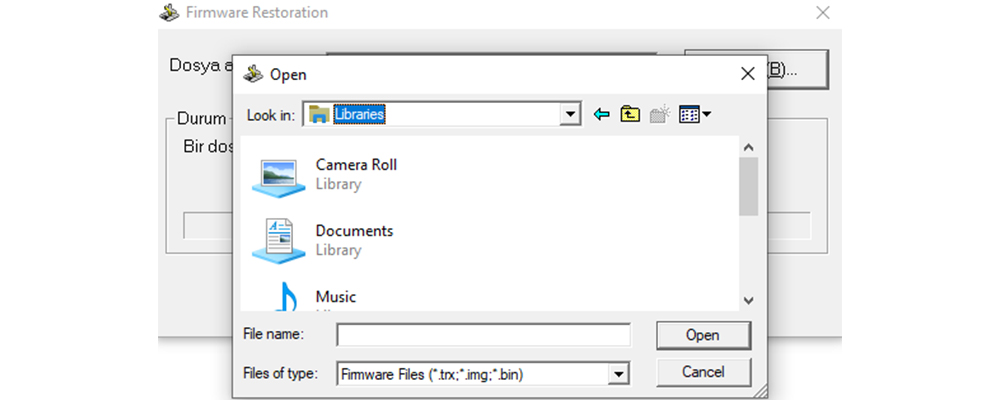Click the Firmware Restoration title icon
Viewport: 1000px width, 400px height.
(x=169, y=13)
